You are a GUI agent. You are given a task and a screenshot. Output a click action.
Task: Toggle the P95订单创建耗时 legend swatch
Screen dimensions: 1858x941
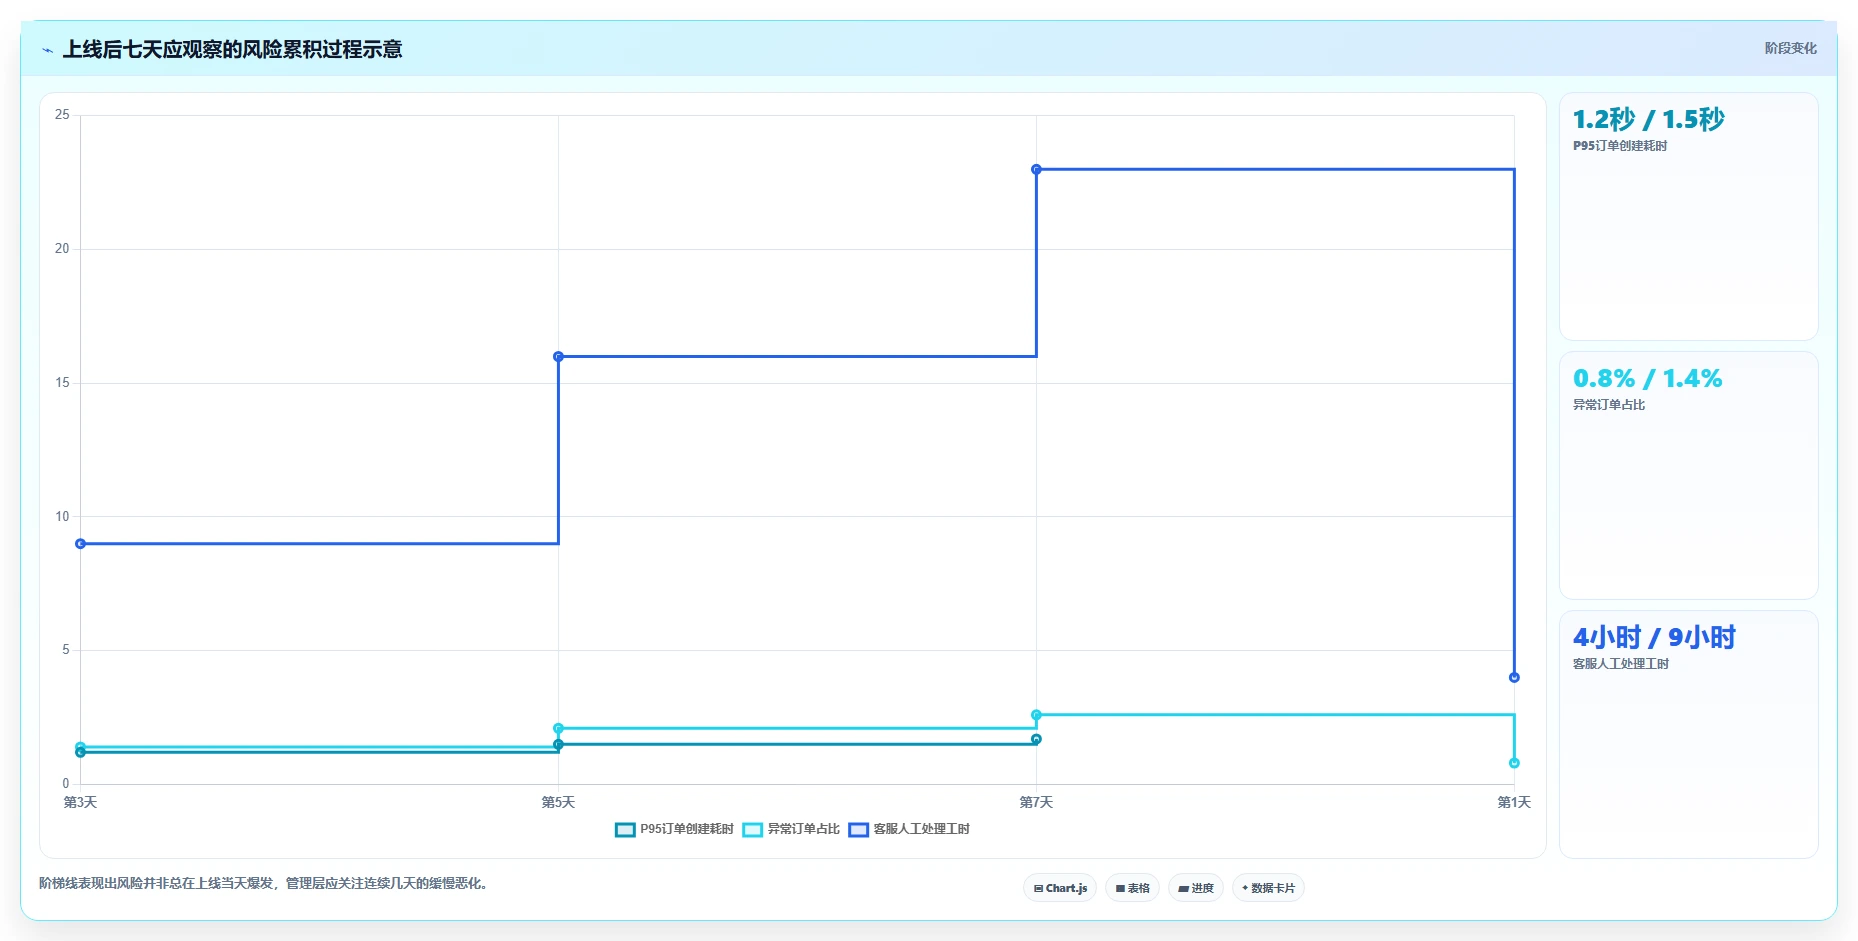(625, 829)
